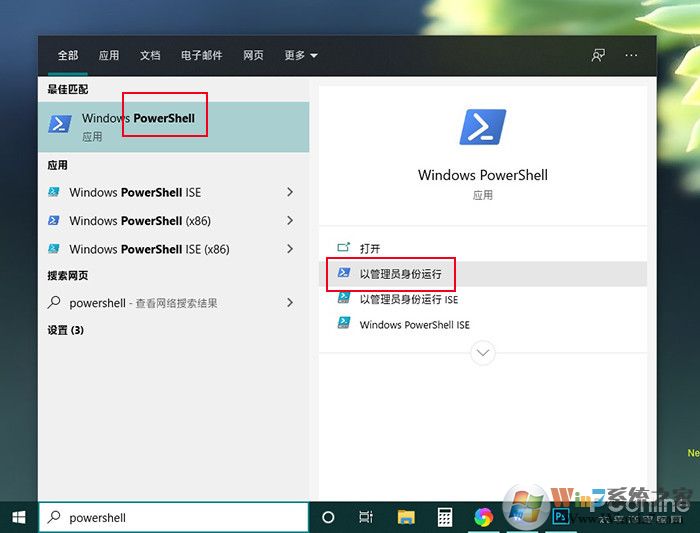The image size is (700, 533).
Task: Open the feedback icon in the search header
Action: (x=598, y=55)
